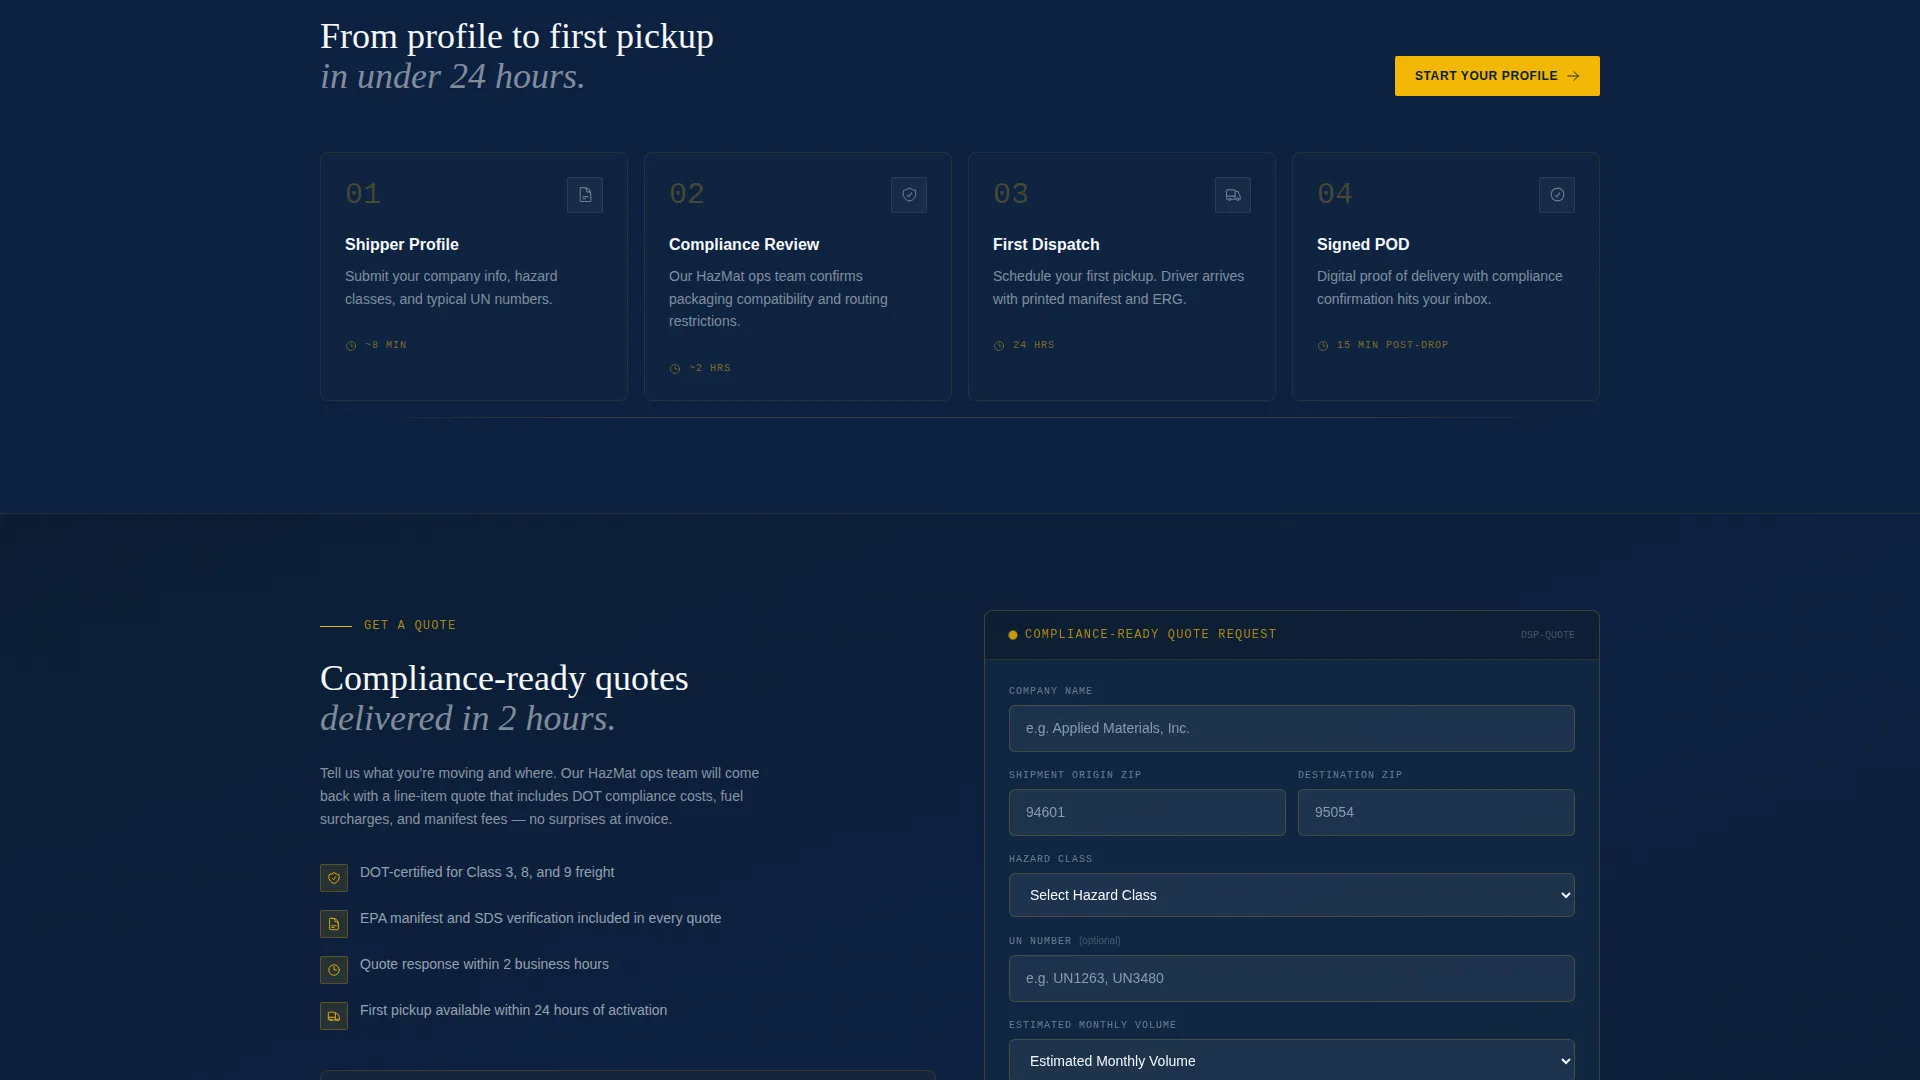Image resolution: width=1920 pixels, height=1080 pixels.
Task: Click the step number 03
Action: coord(1011,194)
